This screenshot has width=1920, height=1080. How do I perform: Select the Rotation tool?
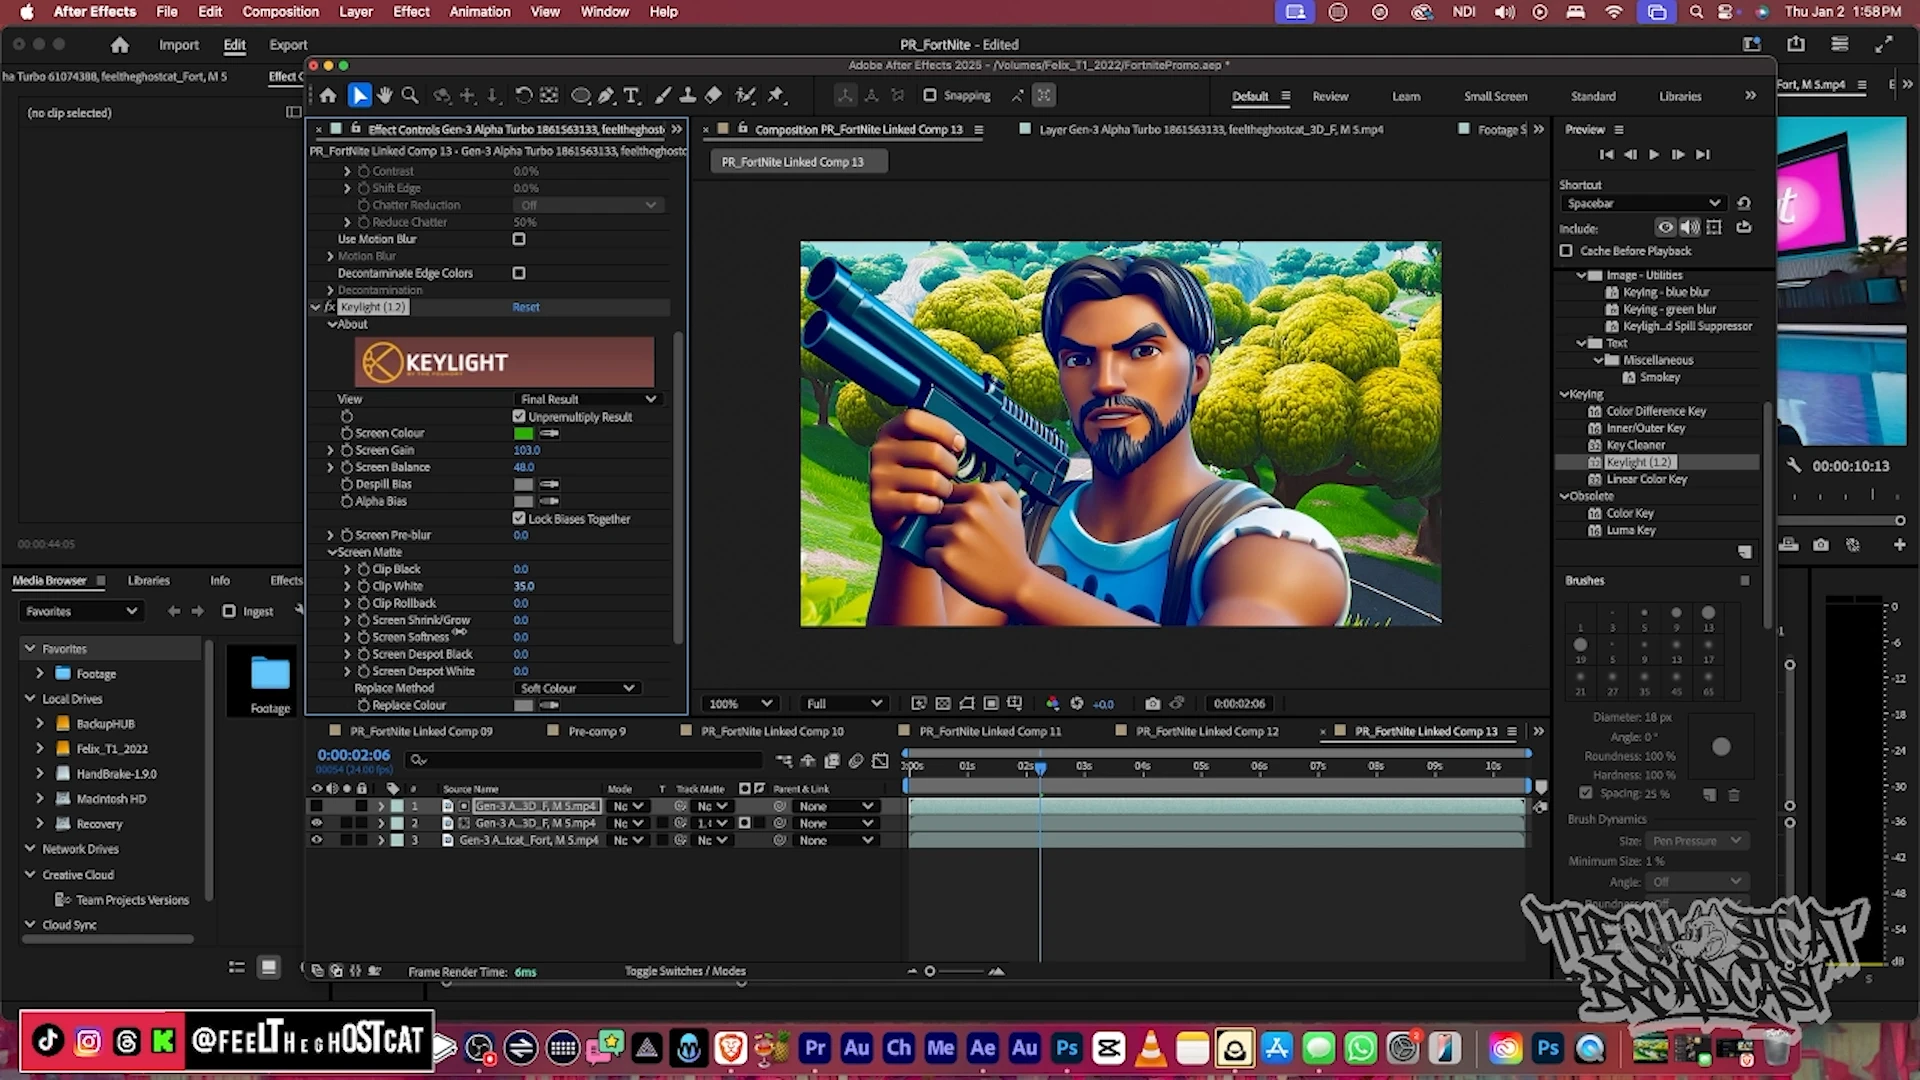(523, 96)
